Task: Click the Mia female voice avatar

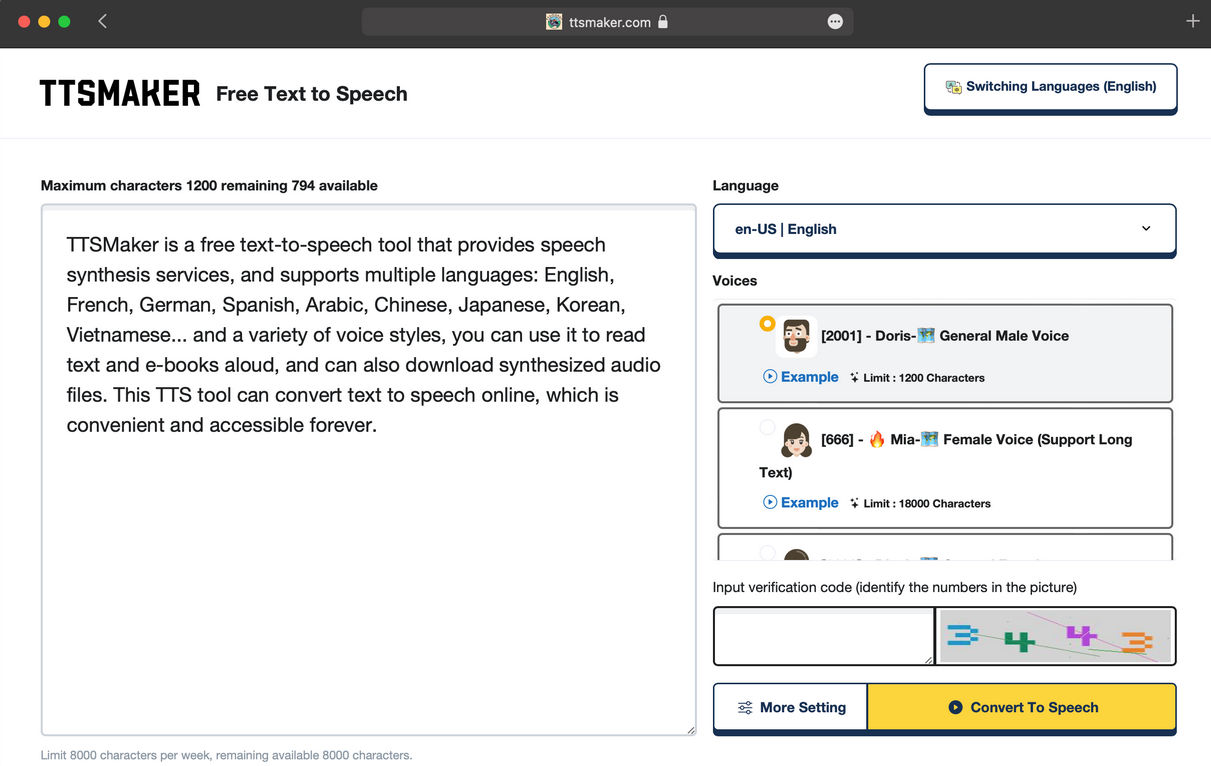Action: click(x=796, y=439)
